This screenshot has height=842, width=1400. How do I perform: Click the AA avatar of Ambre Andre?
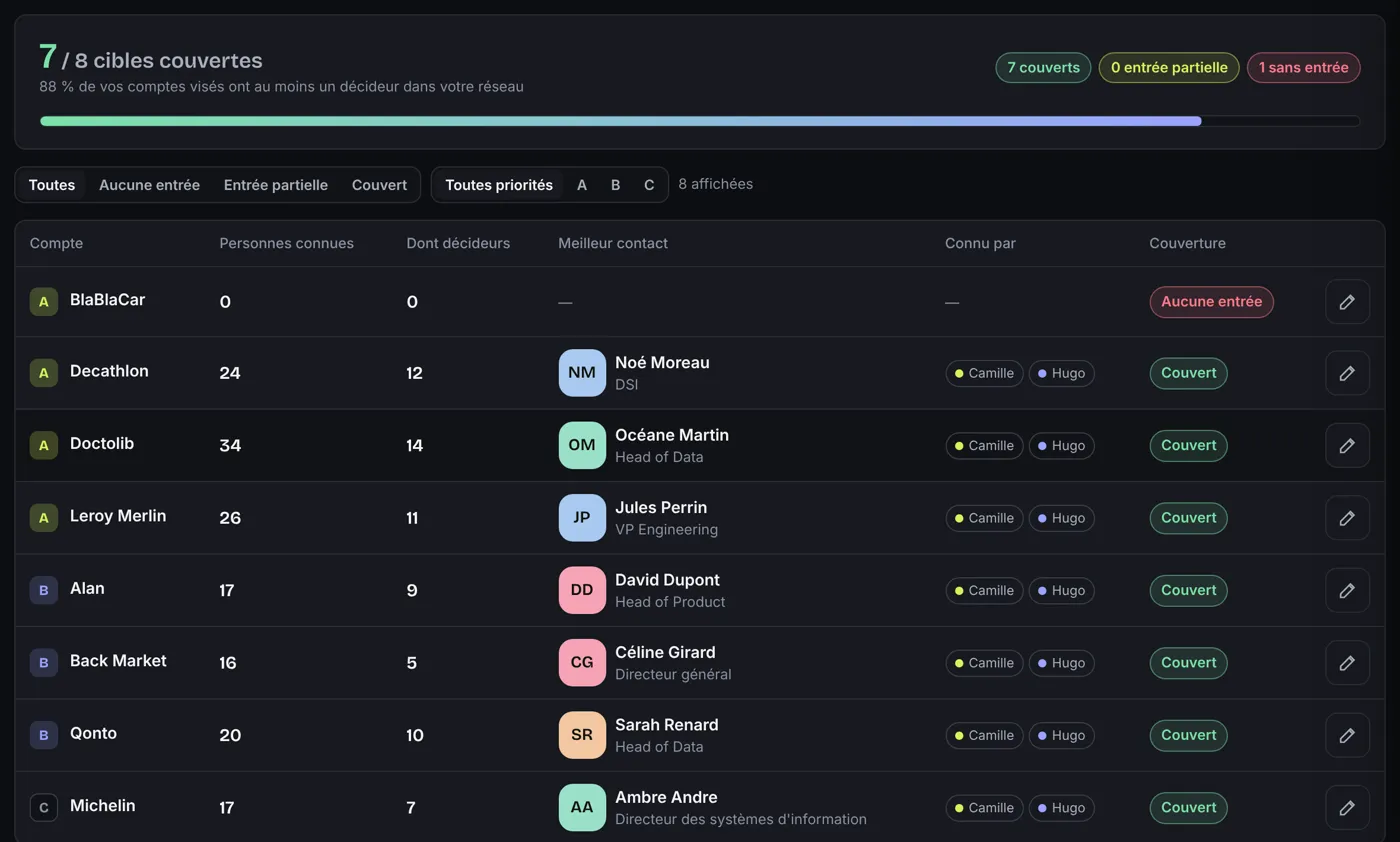(582, 808)
